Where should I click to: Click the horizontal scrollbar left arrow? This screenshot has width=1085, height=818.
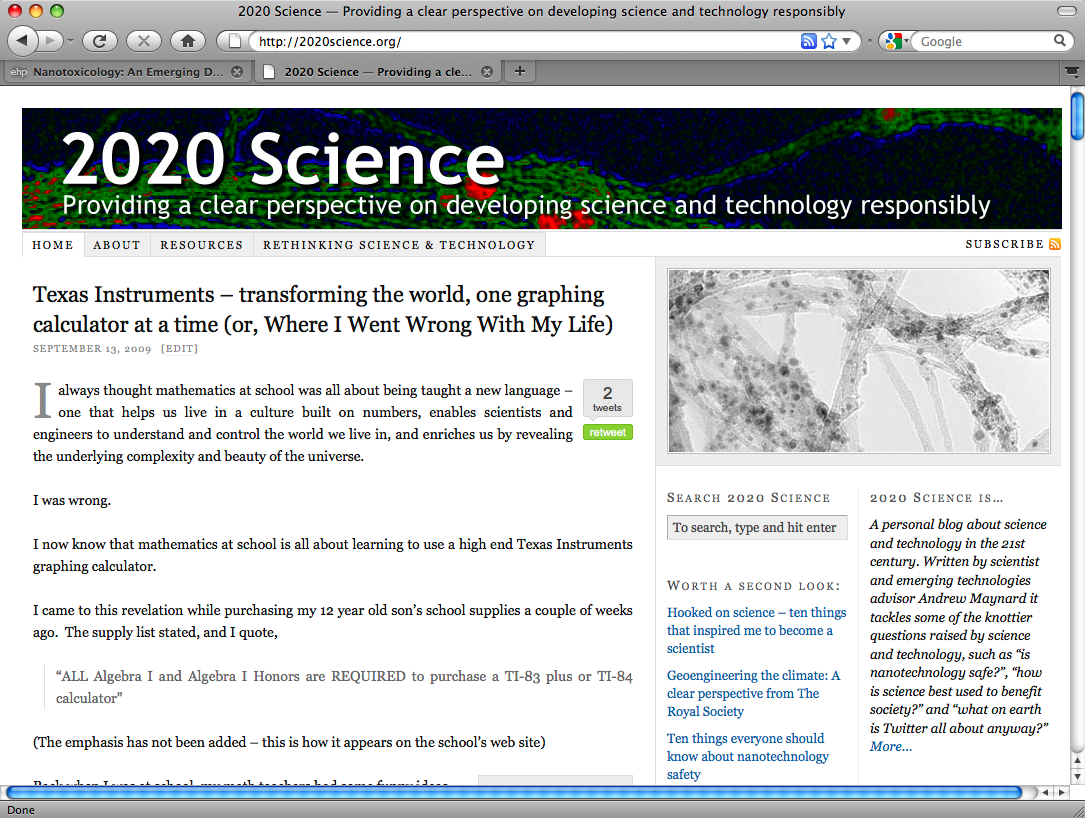click(1045, 792)
